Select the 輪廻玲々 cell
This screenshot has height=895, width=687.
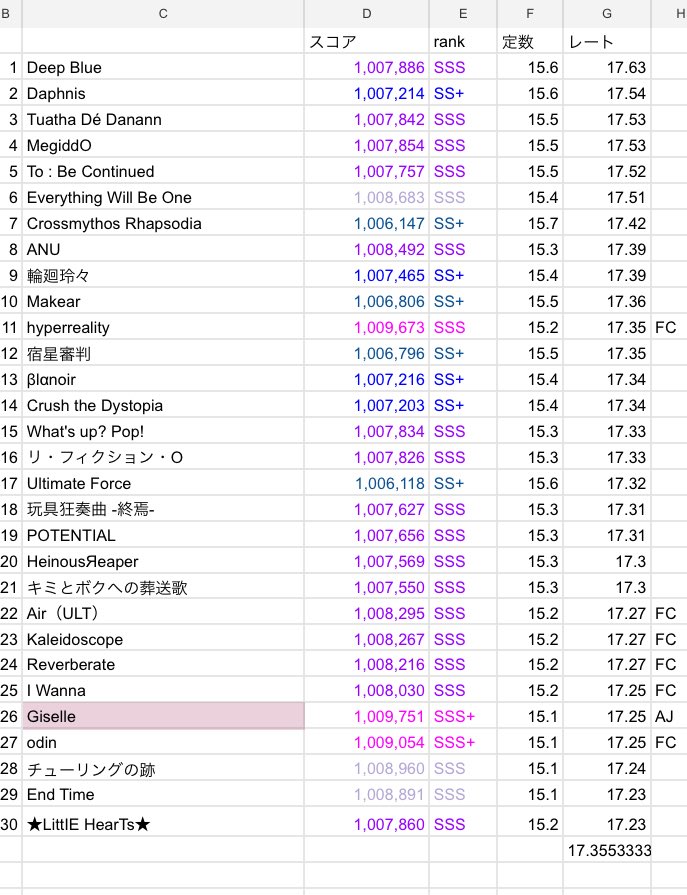point(163,275)
